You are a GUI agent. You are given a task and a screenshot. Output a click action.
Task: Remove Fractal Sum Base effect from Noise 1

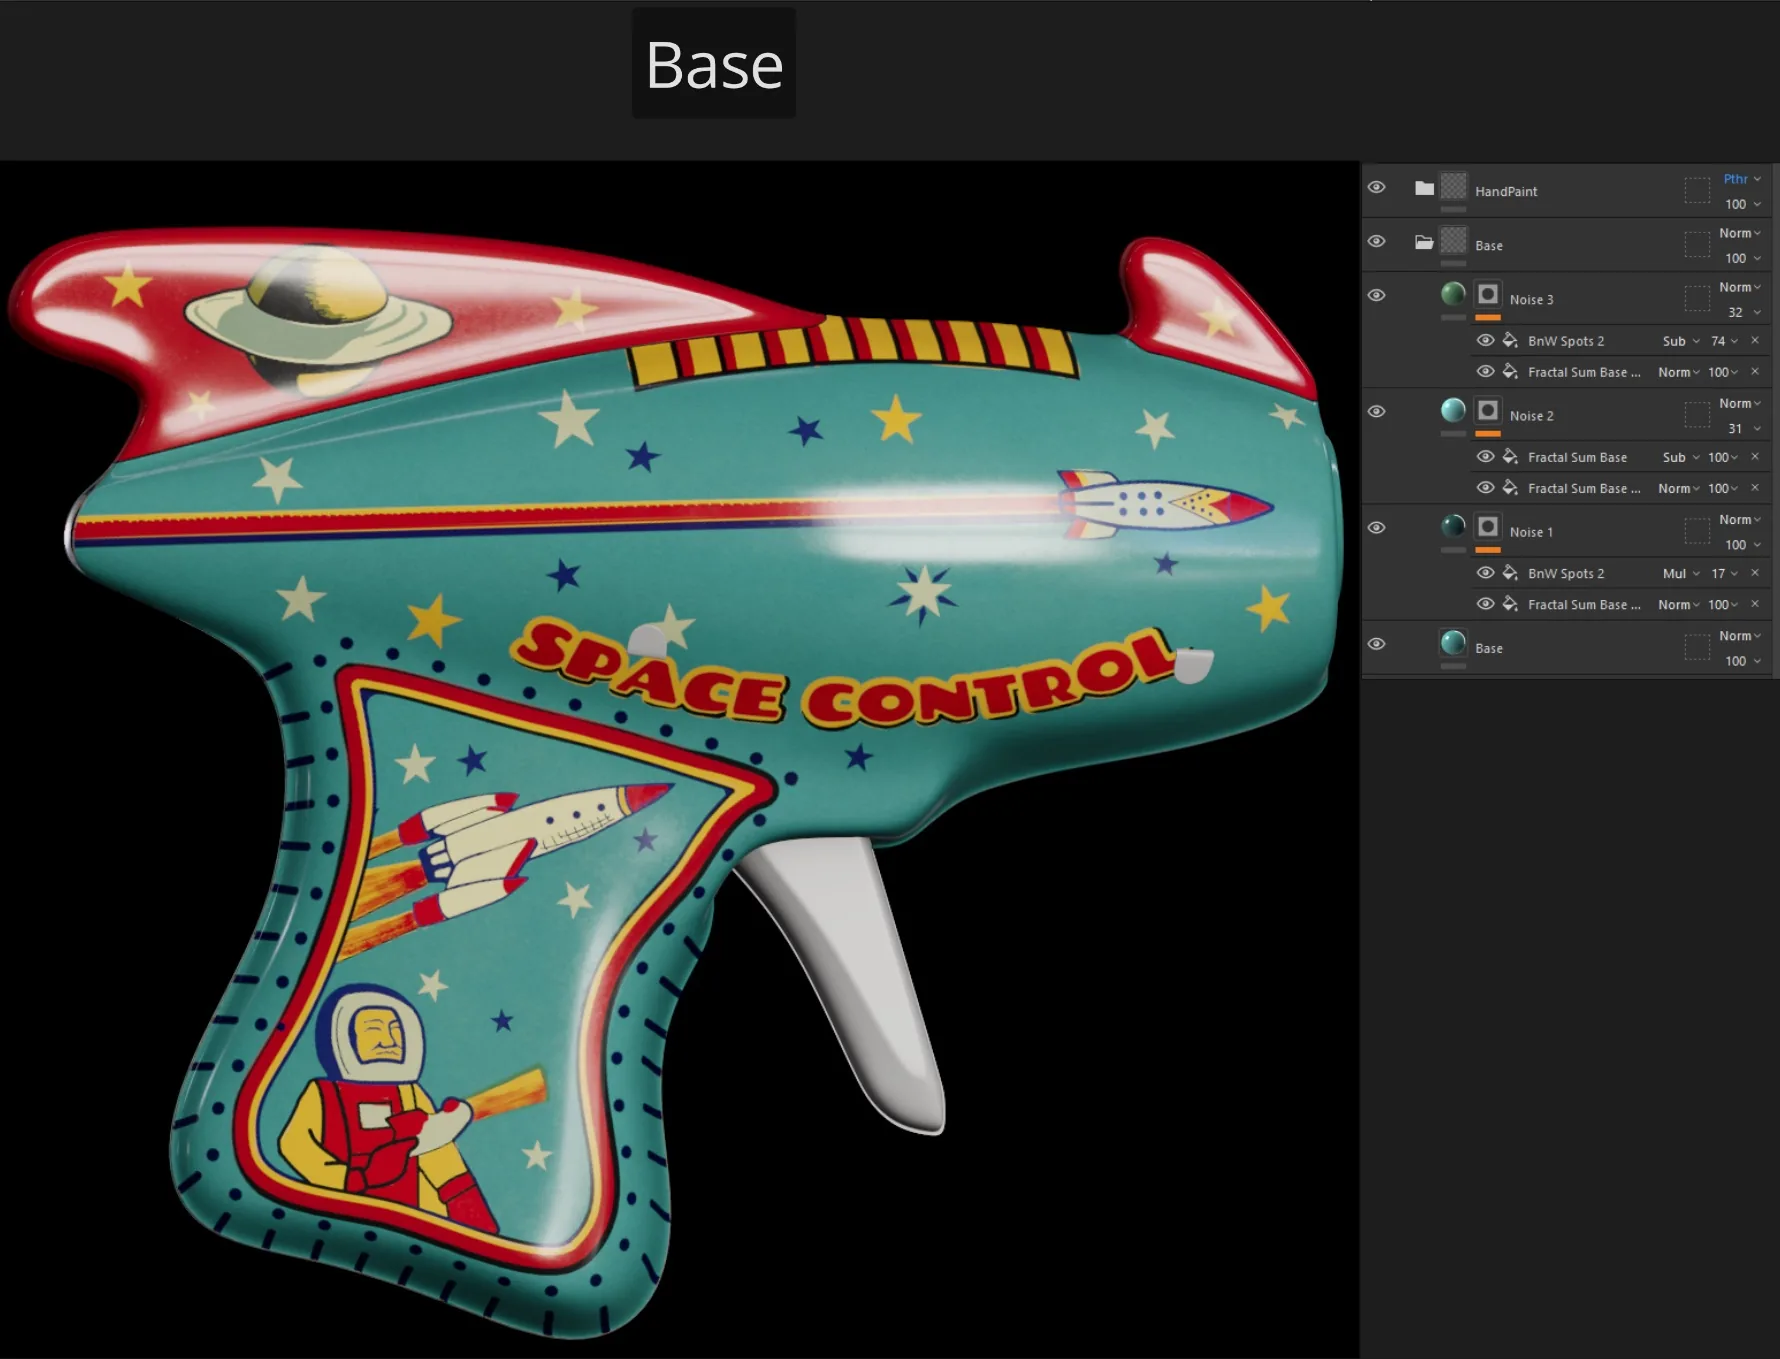click(x=1755, y=604)
